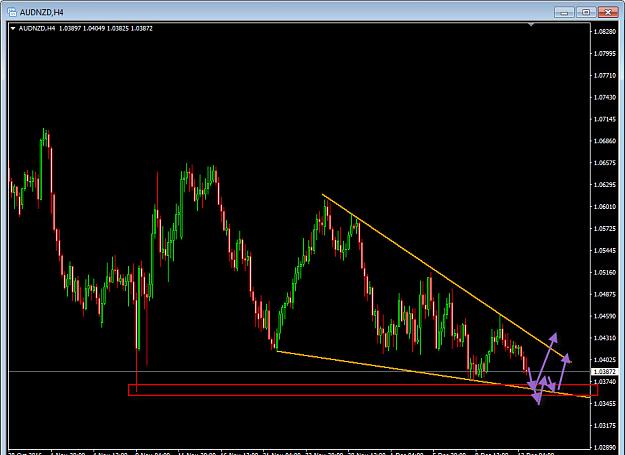Click the 1.04025 price scale label
Image resolution: width=625 pixels, height=455 pixels.
point(605,360)
